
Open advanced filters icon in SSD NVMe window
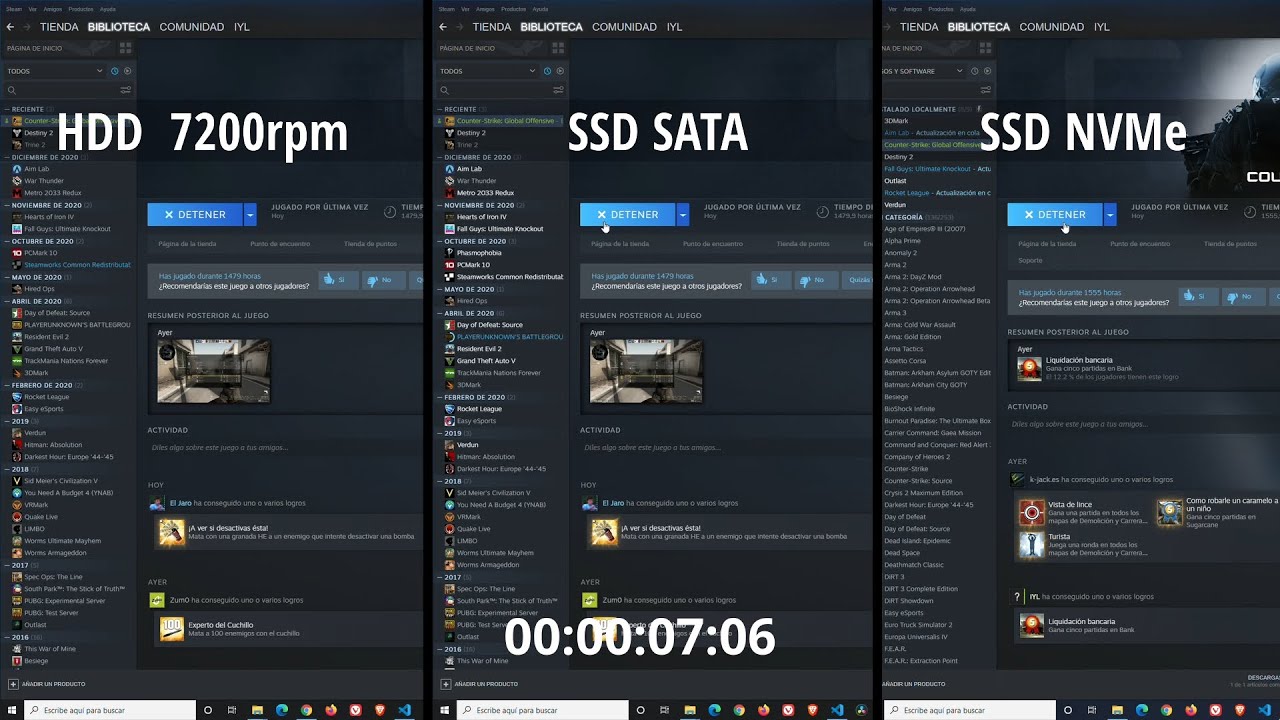point(985,90)
